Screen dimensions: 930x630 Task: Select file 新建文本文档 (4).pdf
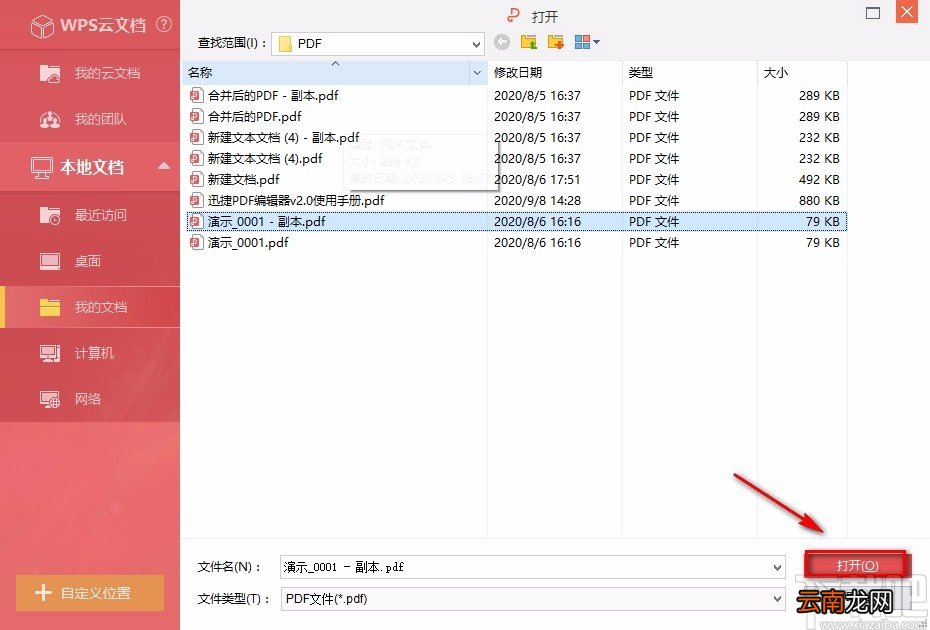(265, 158)
